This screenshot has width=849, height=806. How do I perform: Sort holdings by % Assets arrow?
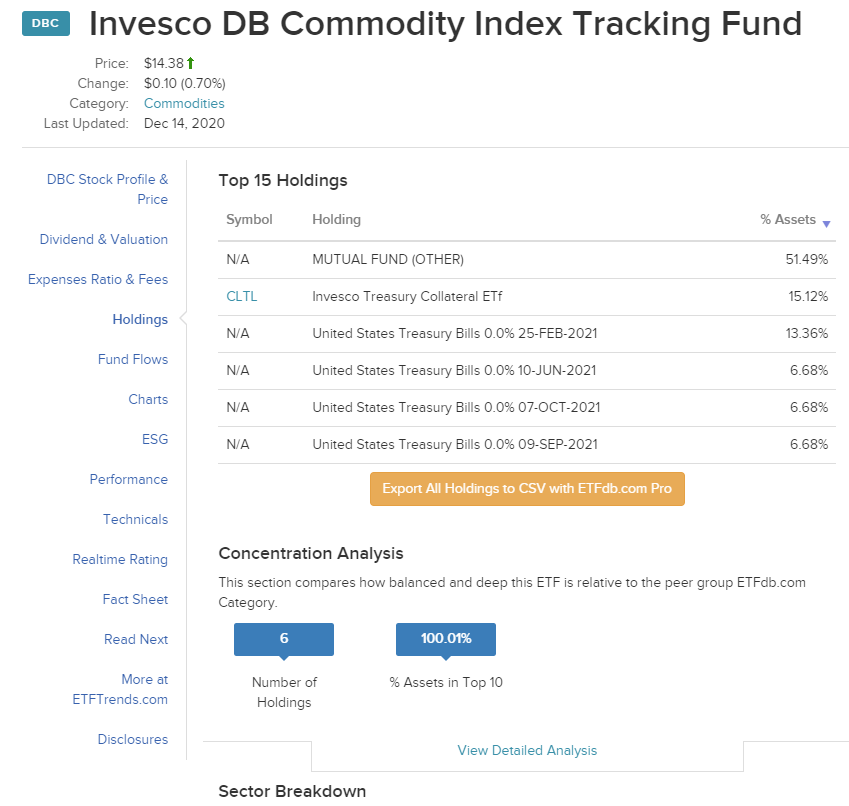click(826, 221)
